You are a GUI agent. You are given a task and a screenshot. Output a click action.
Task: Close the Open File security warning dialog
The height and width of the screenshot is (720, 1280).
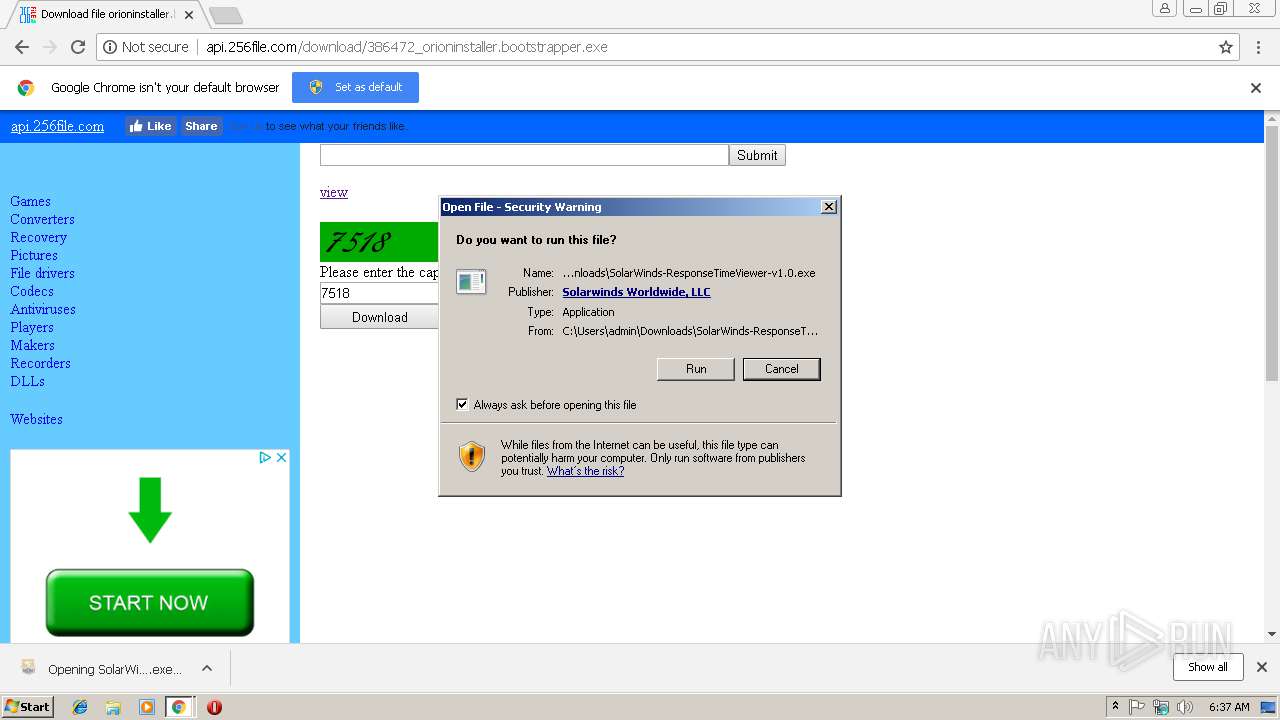[828, 207]
